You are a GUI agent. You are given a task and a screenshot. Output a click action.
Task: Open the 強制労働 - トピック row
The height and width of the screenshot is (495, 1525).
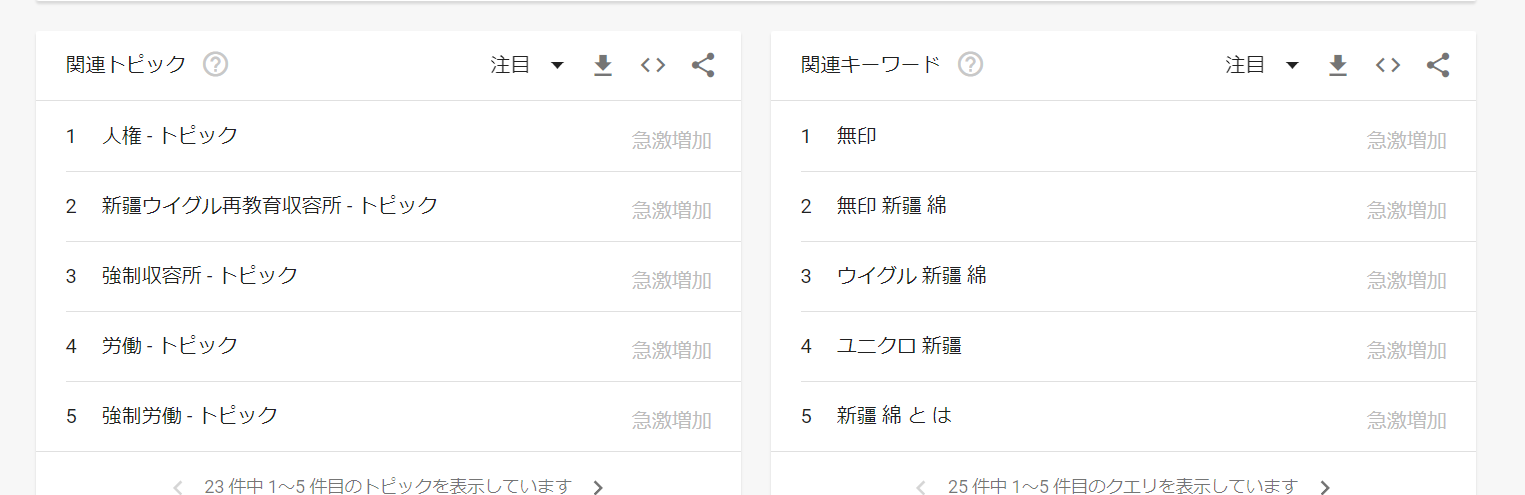pos(388,416)
